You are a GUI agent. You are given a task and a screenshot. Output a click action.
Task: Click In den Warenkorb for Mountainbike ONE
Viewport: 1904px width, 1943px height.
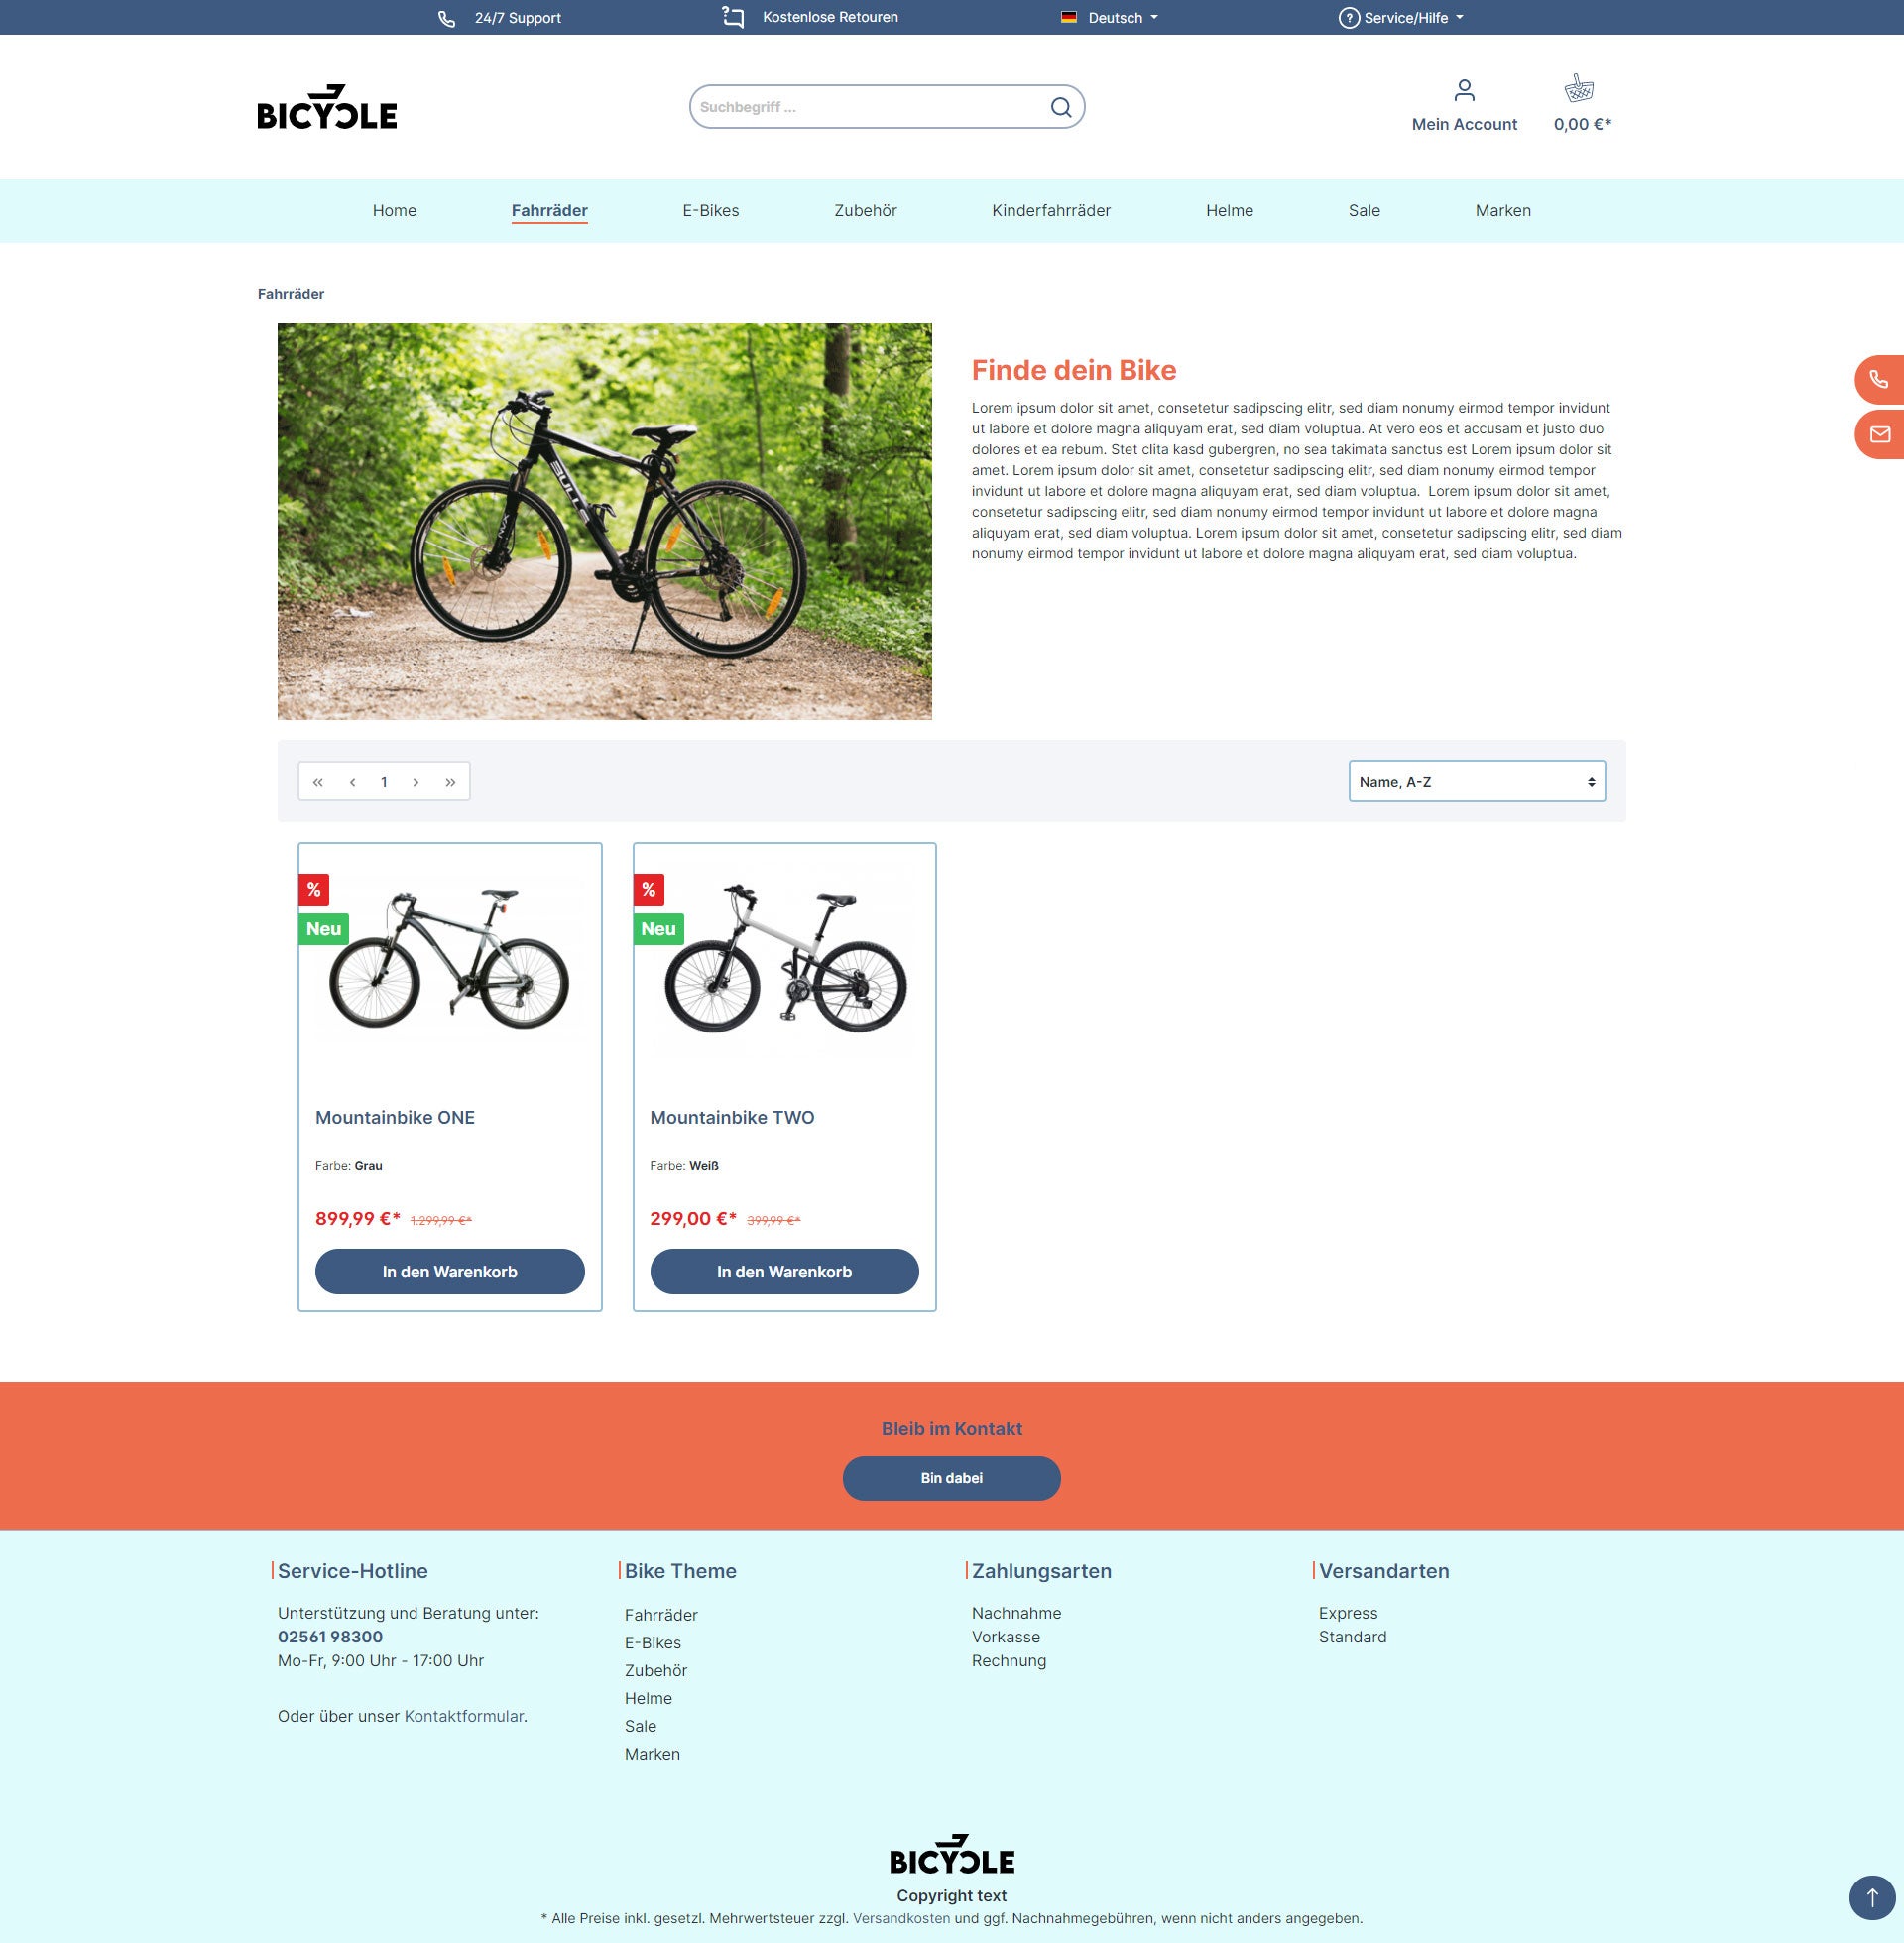click(x=450, y=1270)
